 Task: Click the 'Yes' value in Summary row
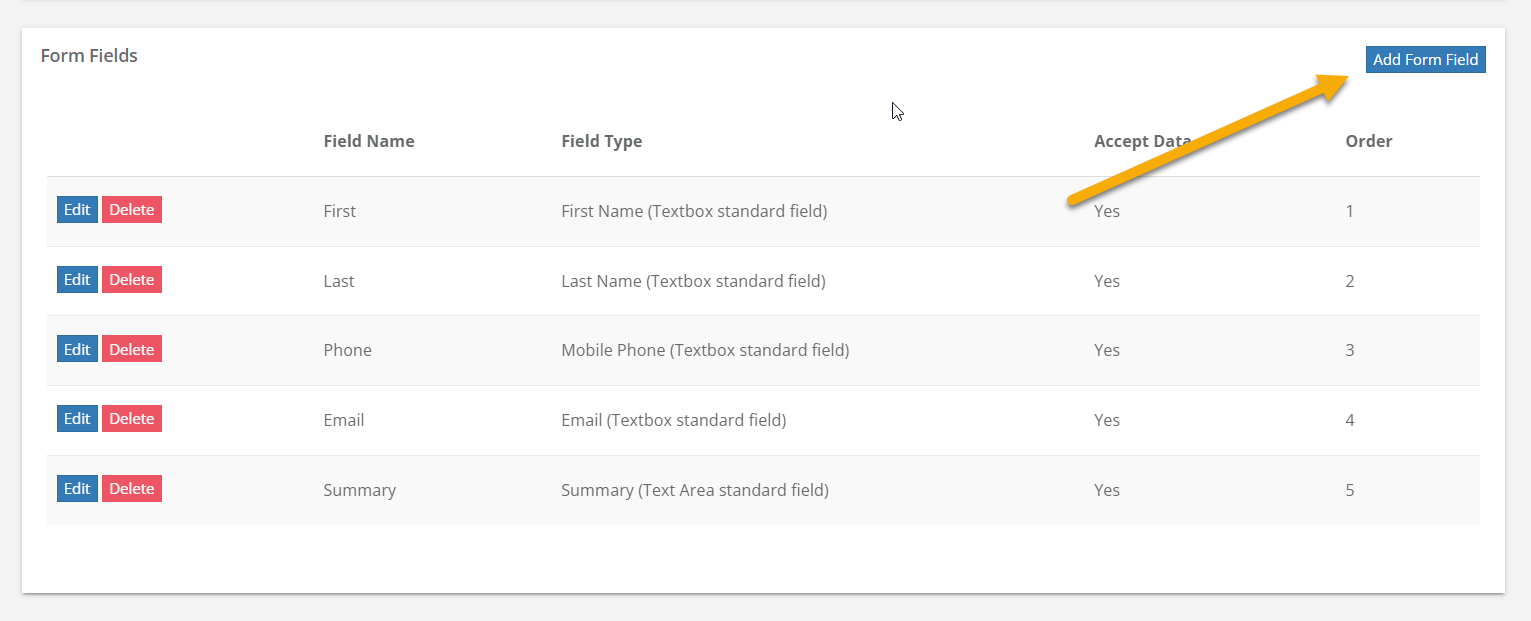click(1107, 490)
